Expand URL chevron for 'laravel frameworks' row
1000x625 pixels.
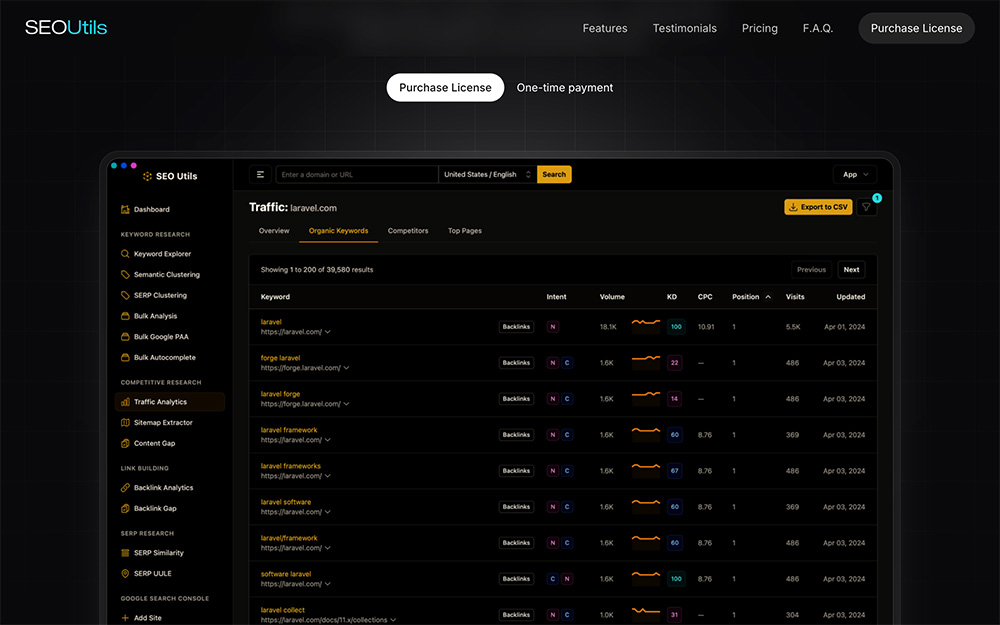328,476
